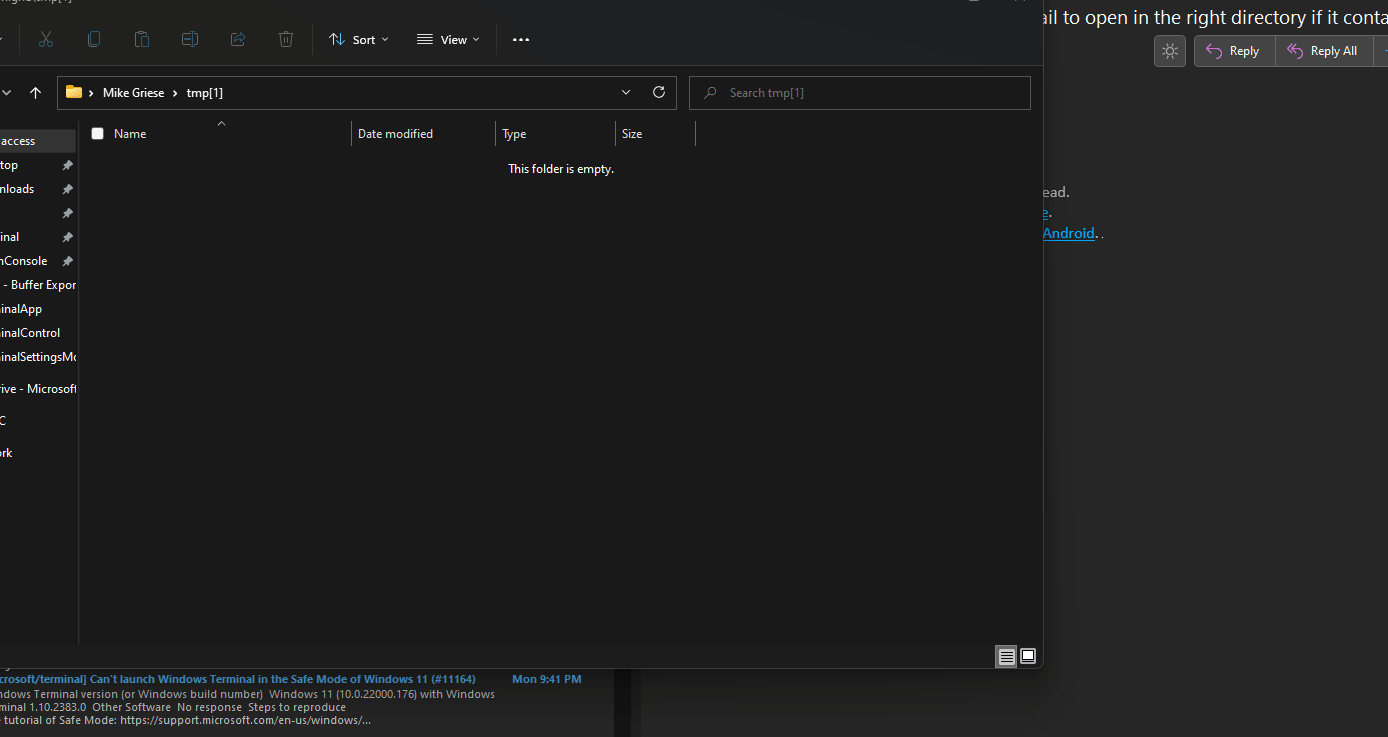The width and height of the screenshot is (1388, 737).
Task: Click inside the Search tmp[1] box
Action: (x=859, y=92)
